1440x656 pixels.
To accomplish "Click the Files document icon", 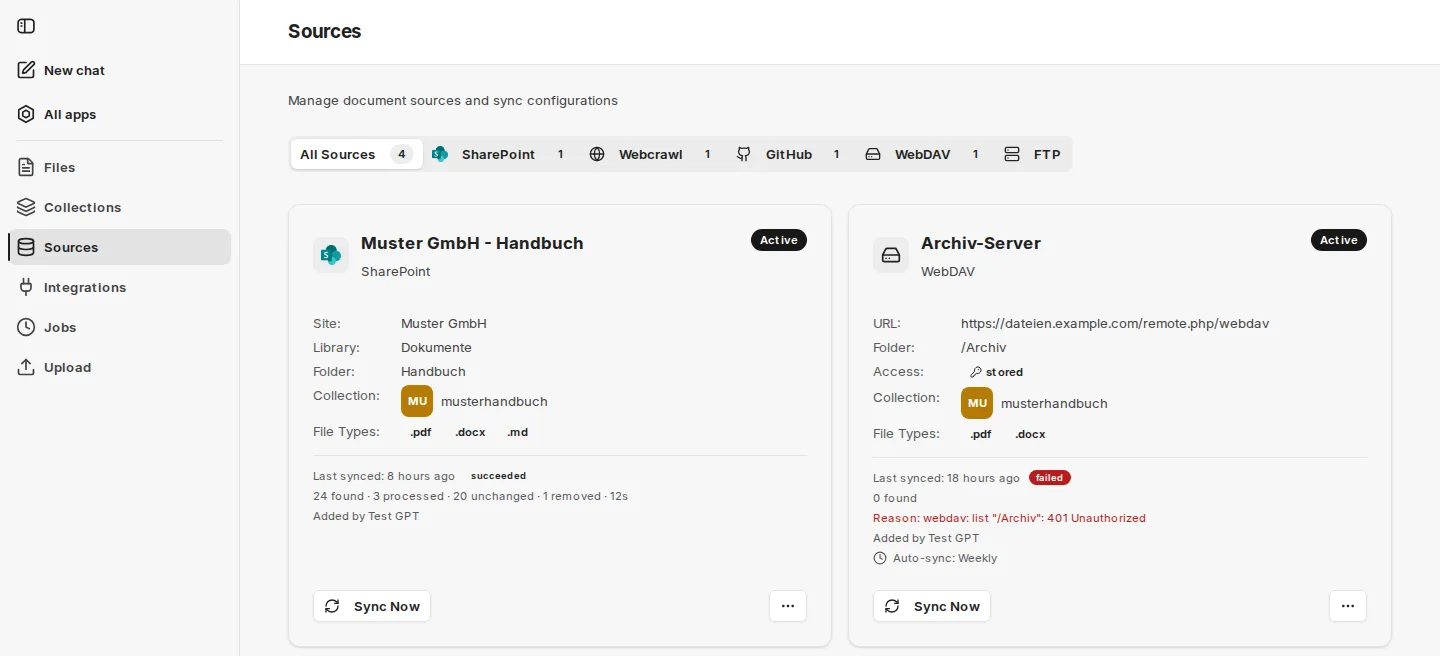I will (26, 167).
